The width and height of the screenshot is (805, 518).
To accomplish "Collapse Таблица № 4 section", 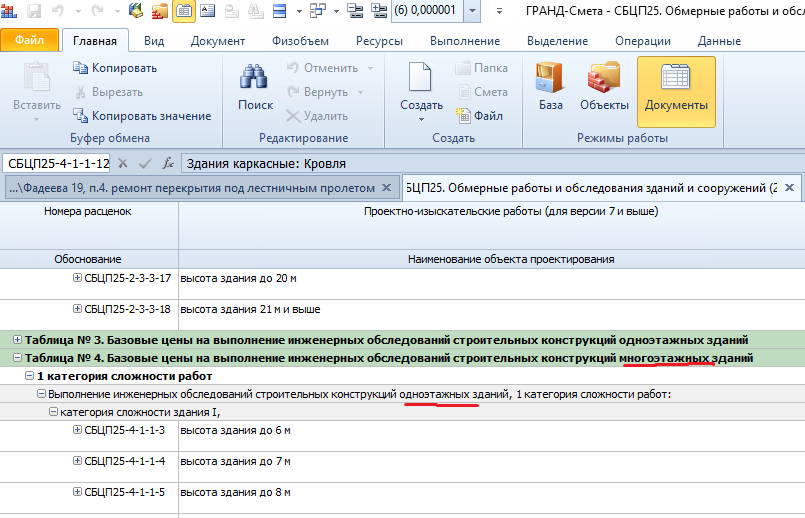I will pos(17,358).
